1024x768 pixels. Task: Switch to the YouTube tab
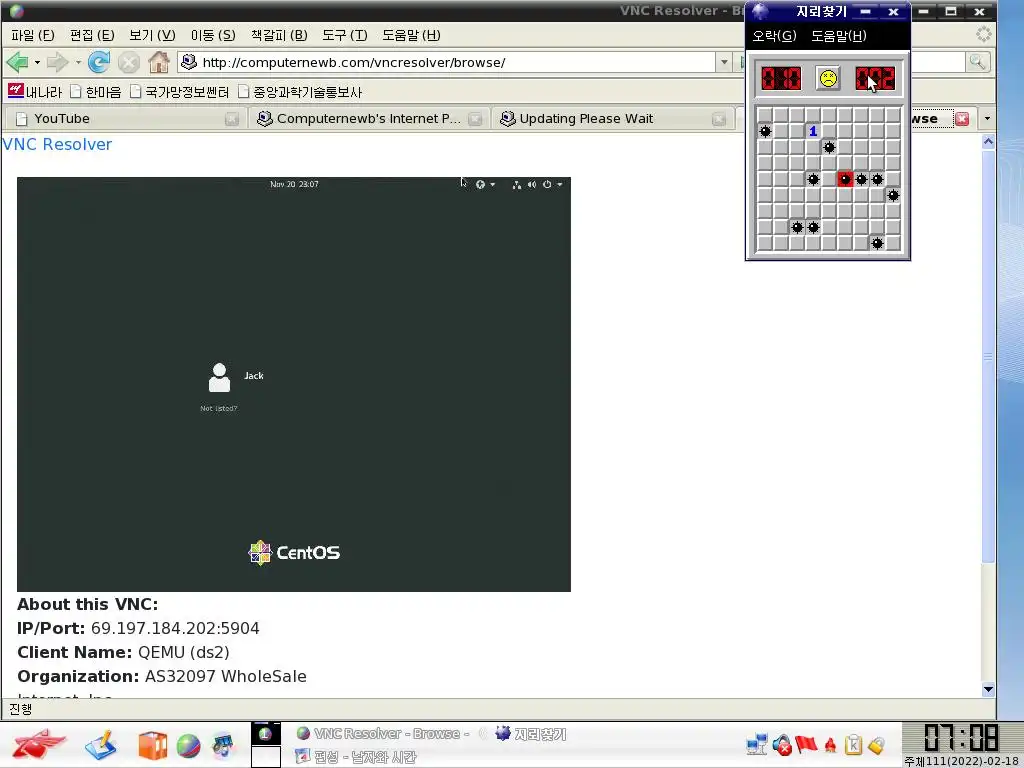coord(126,119)
